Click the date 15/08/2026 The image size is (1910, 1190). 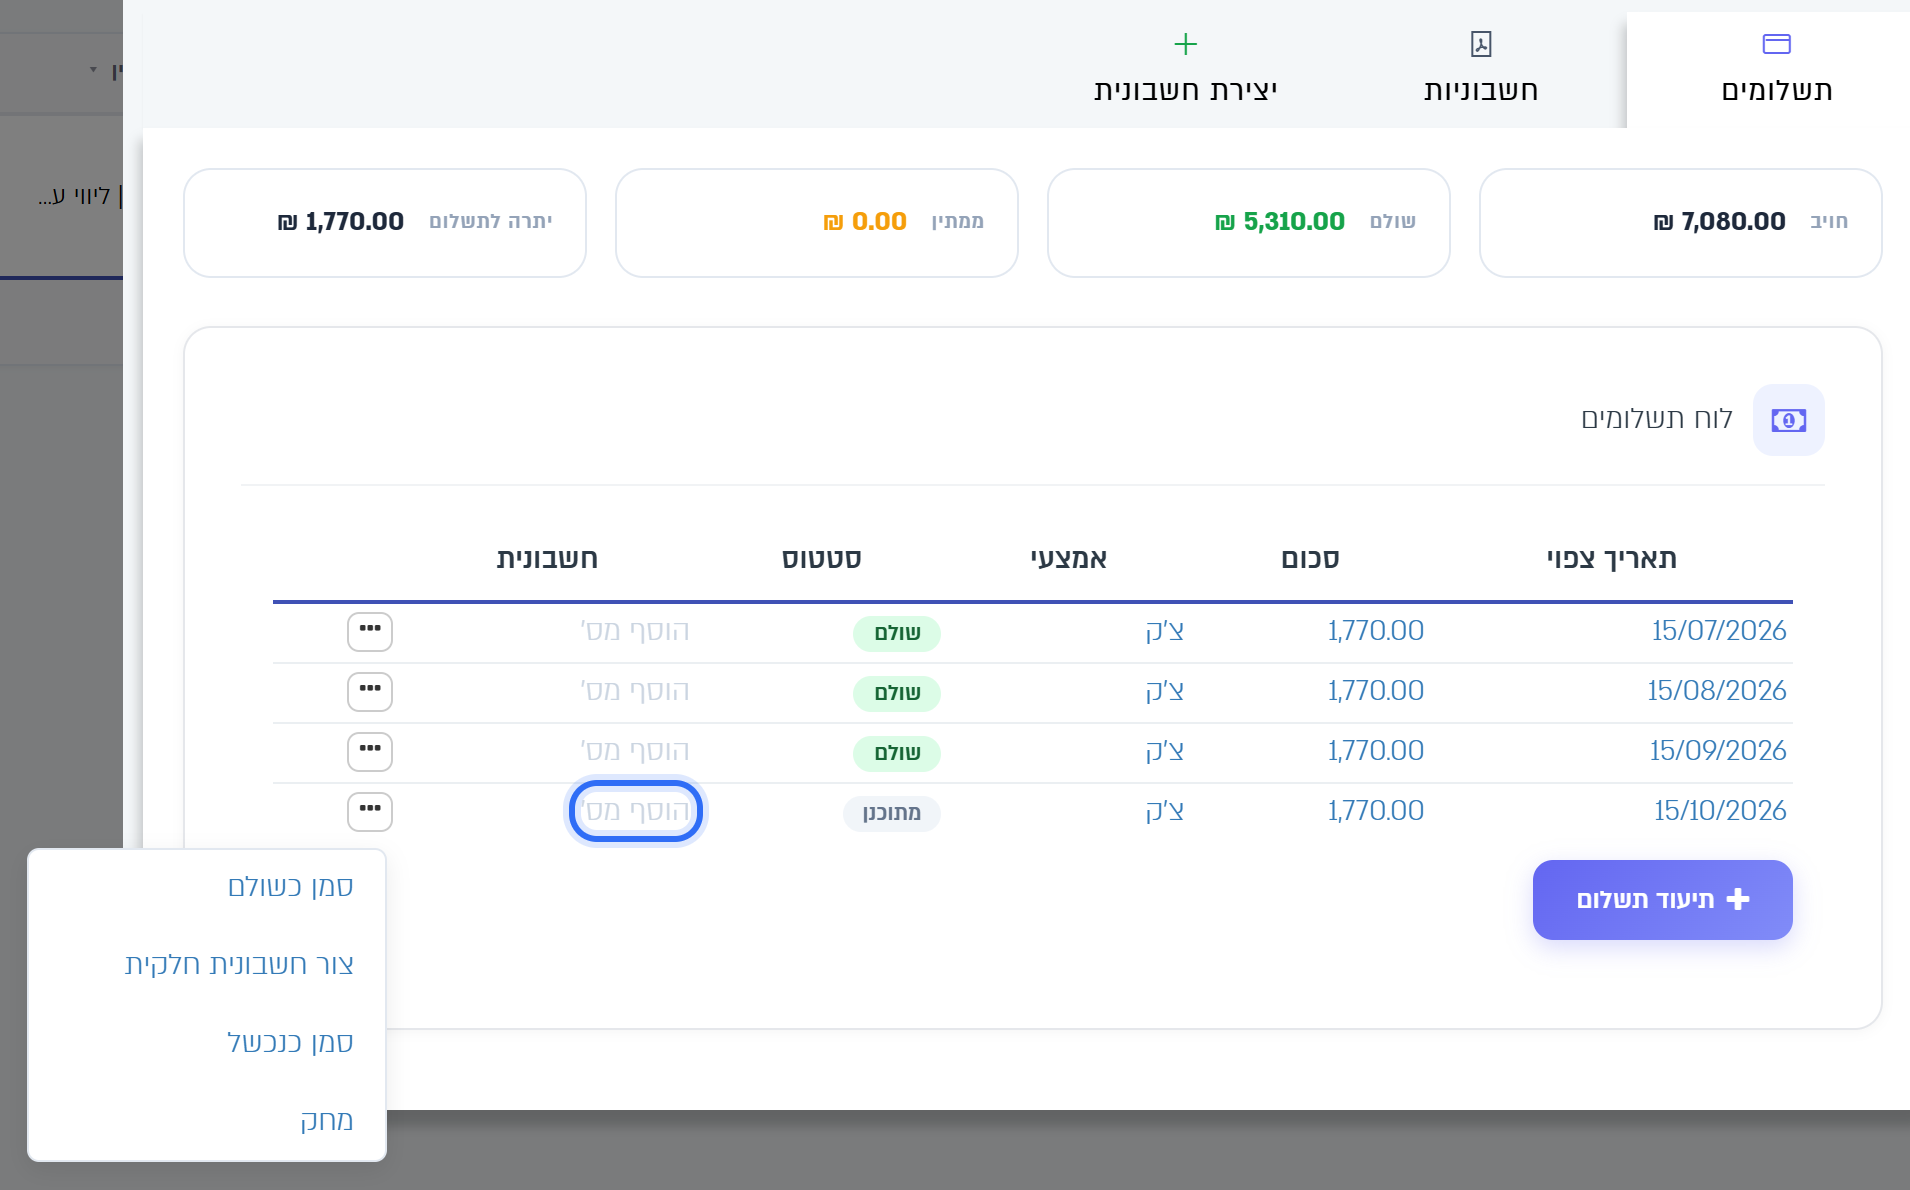tap(1717, 691)
